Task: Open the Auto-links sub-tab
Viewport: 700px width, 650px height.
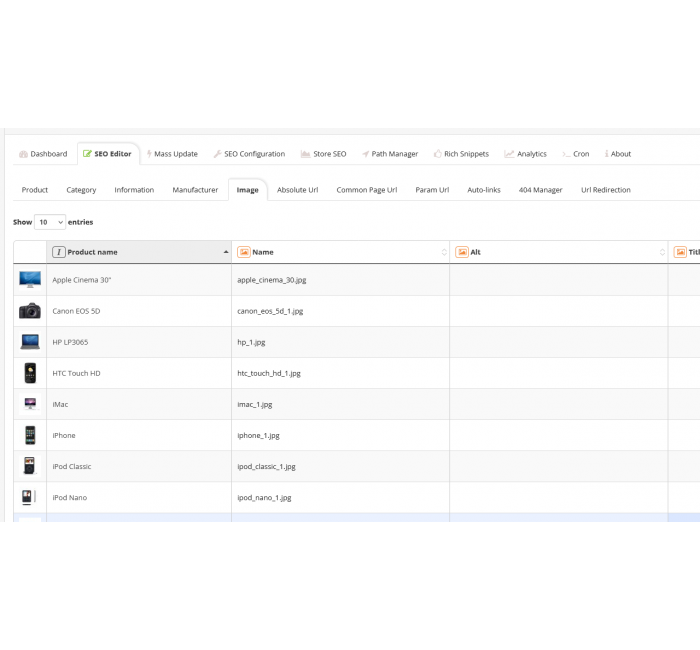Action: pyautogui.click(x=484, y=190)
